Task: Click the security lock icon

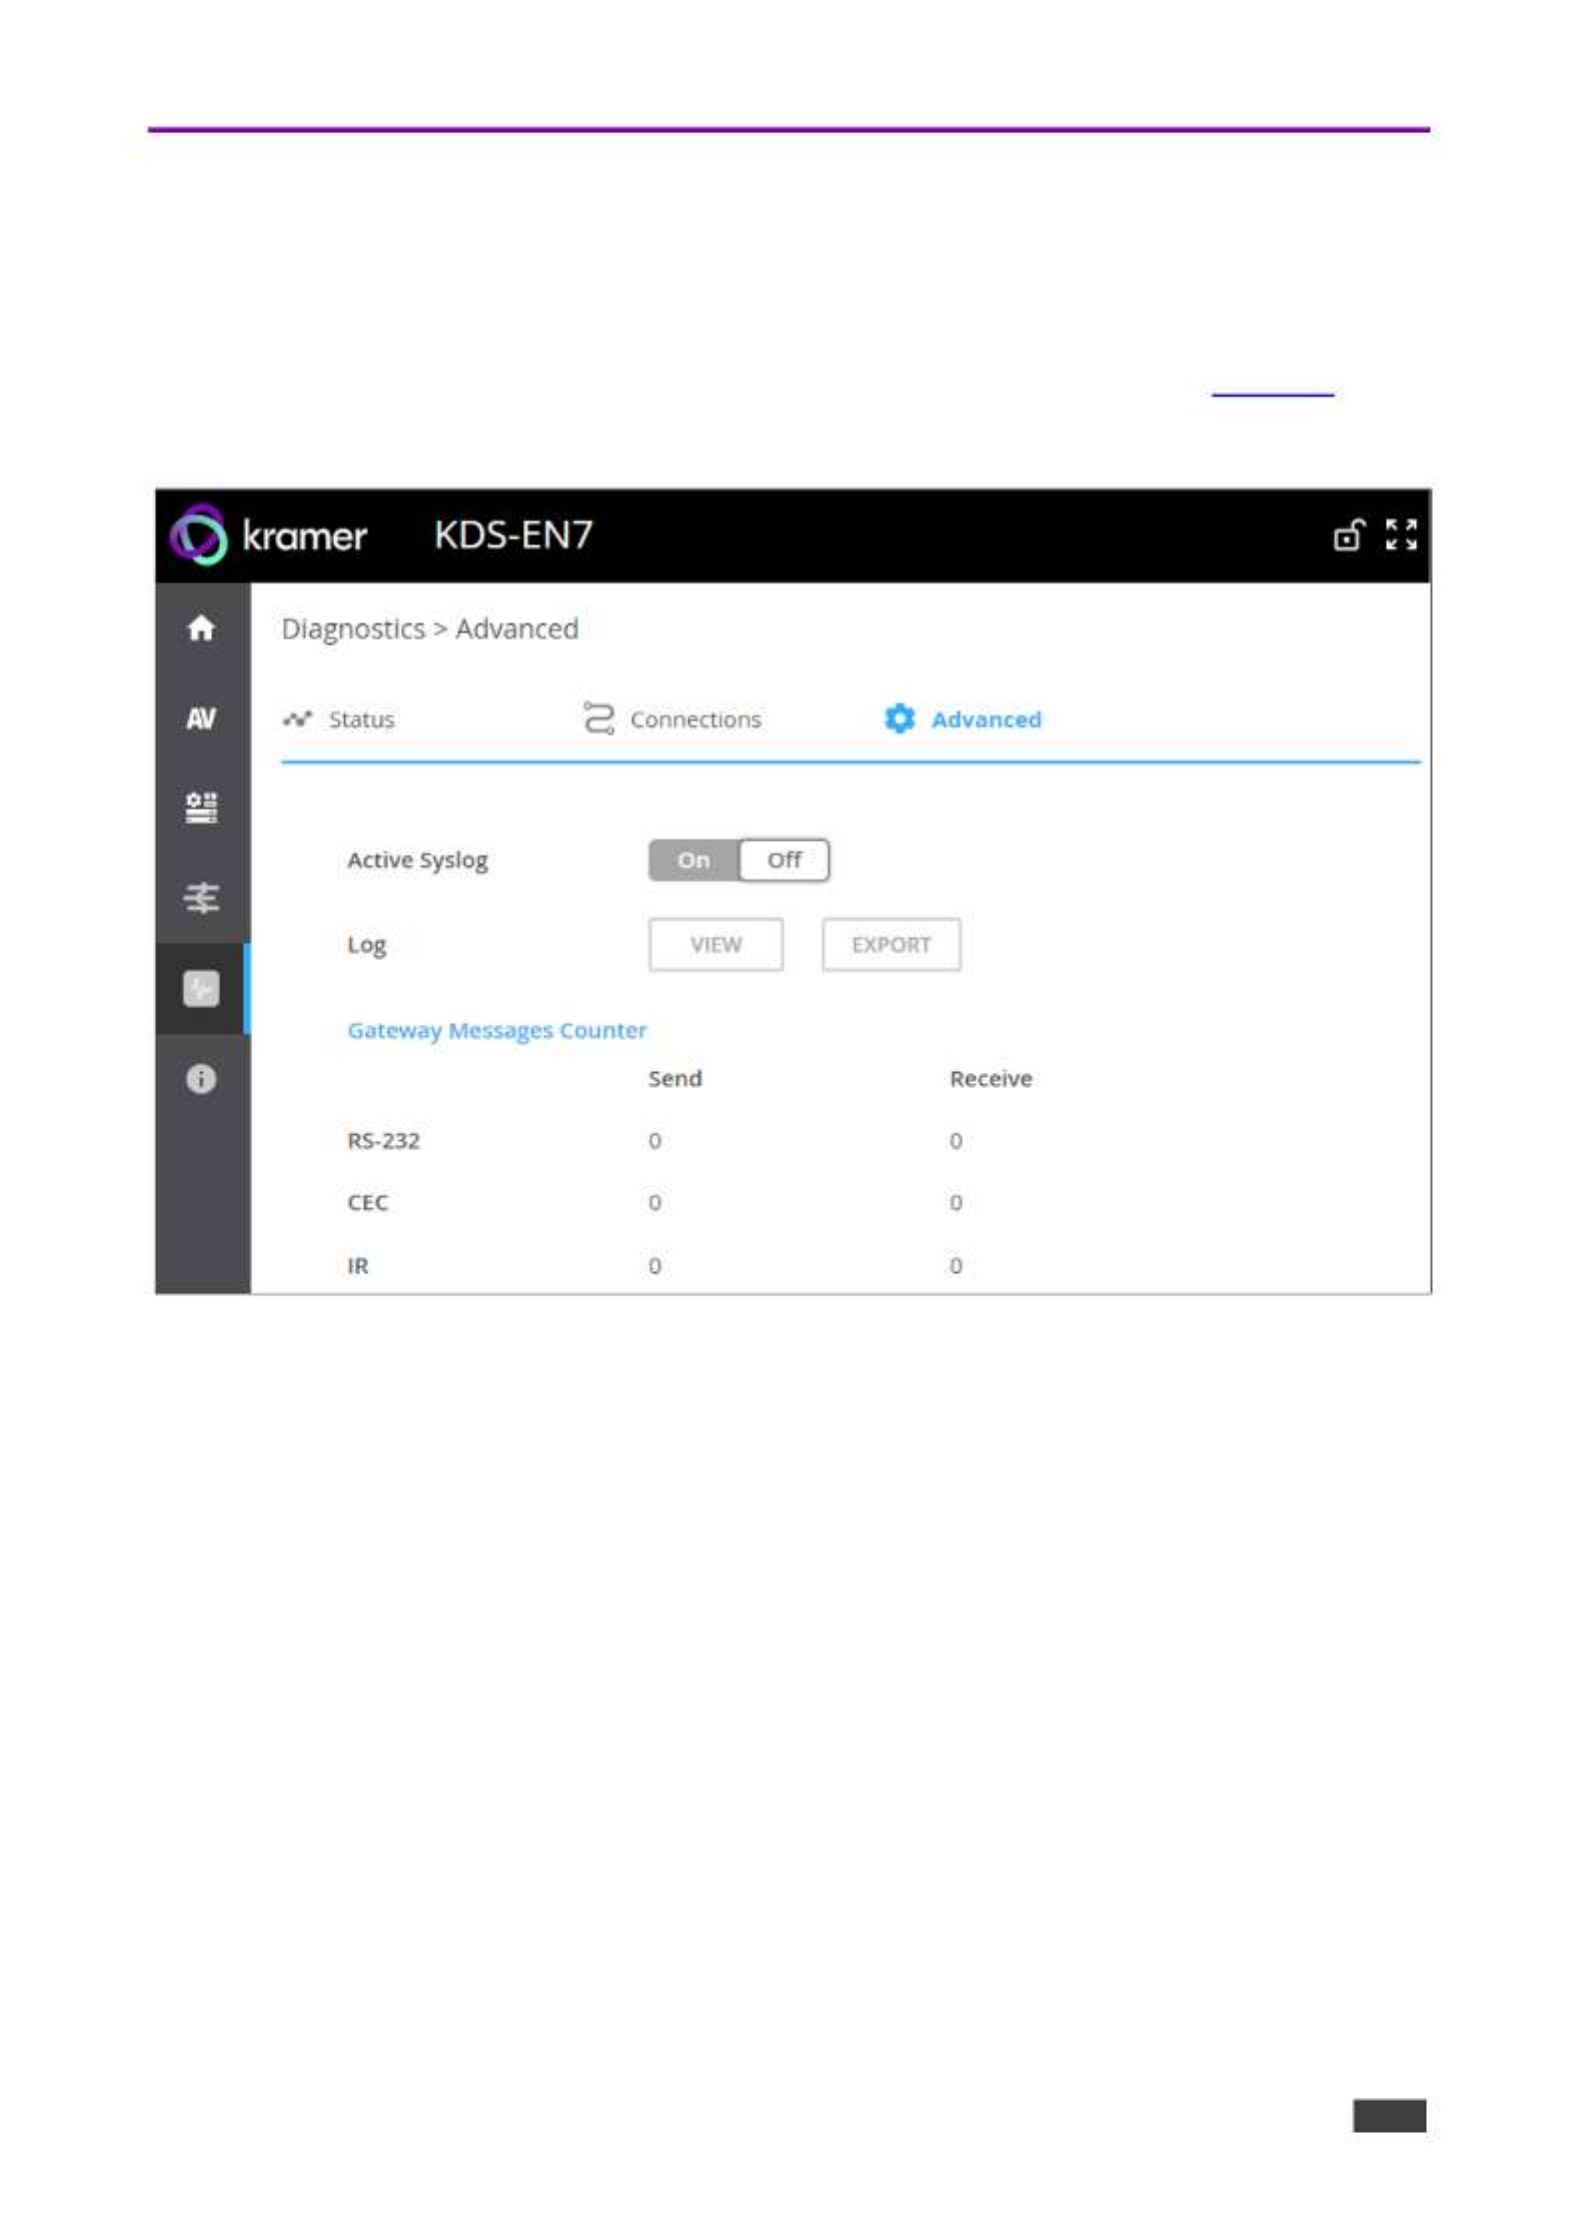Action: point(1348,535)
